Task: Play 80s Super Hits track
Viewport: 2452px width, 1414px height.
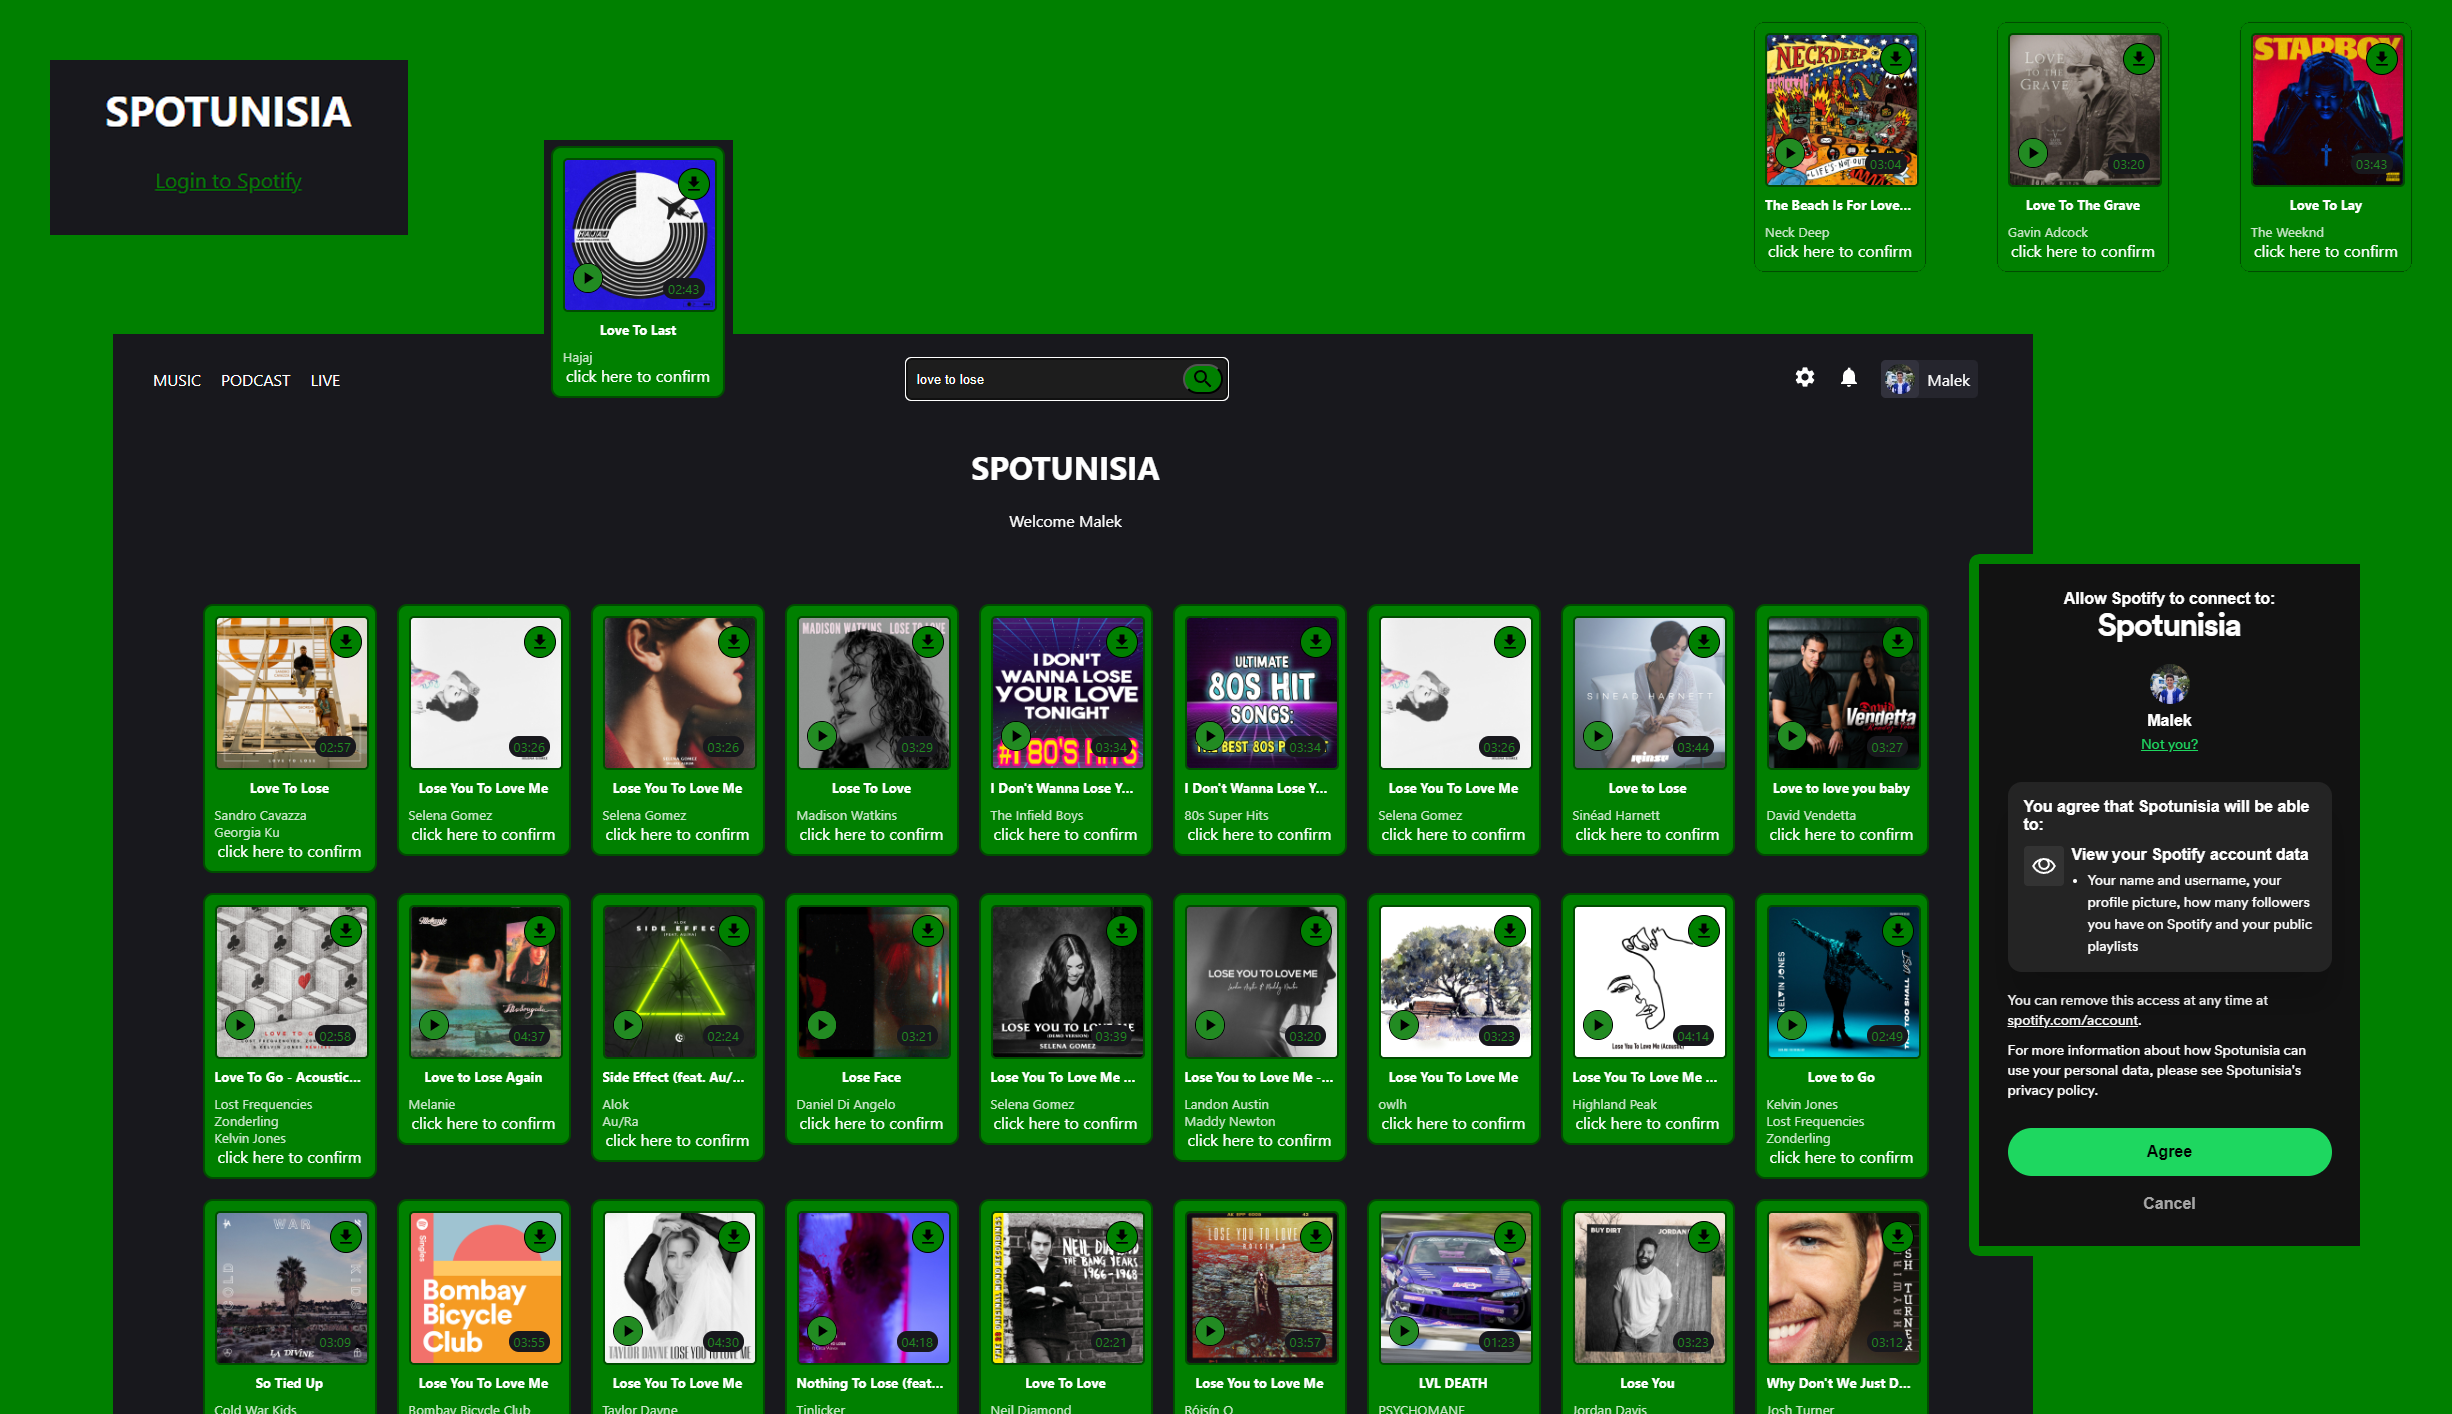Action: pyautogui.click(x=1209, y=736)
